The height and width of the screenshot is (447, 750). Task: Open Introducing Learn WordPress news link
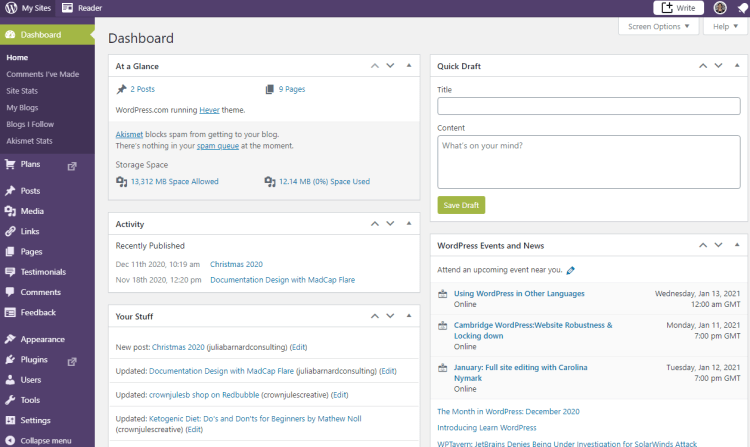(x=486, y=428)
